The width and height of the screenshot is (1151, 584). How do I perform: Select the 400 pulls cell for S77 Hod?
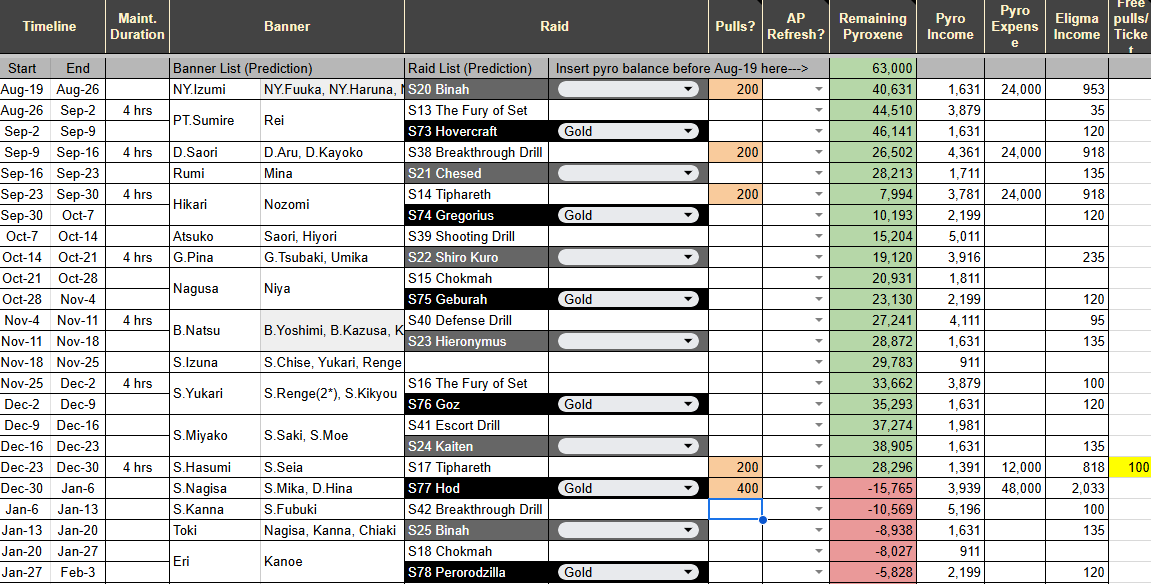pyautogui.click(x=736, y=489)
